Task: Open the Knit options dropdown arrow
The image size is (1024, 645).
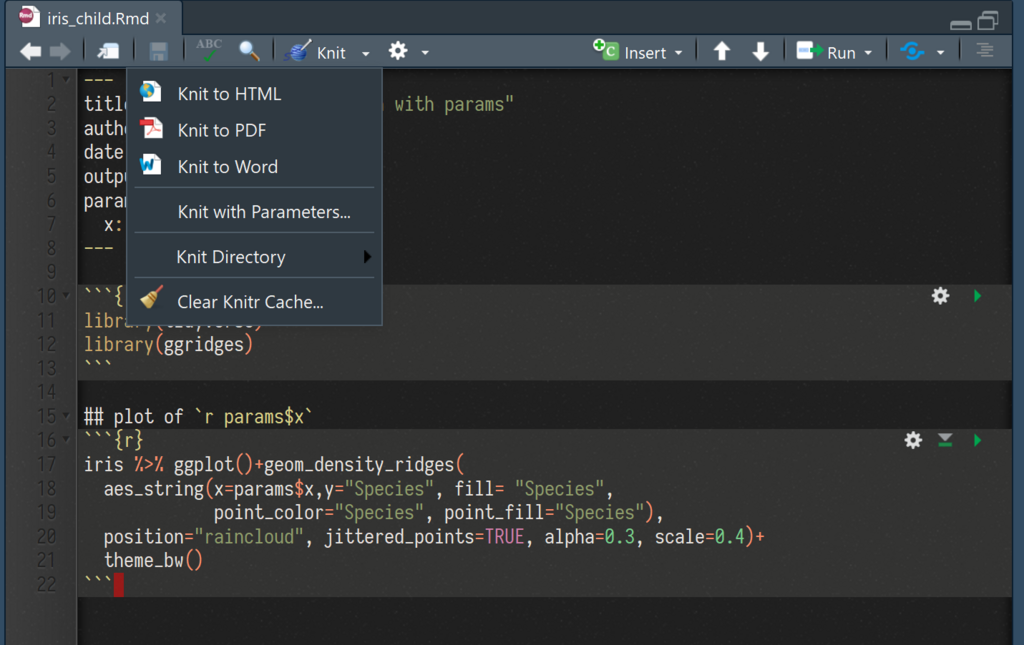Action: tap(366, 54)
